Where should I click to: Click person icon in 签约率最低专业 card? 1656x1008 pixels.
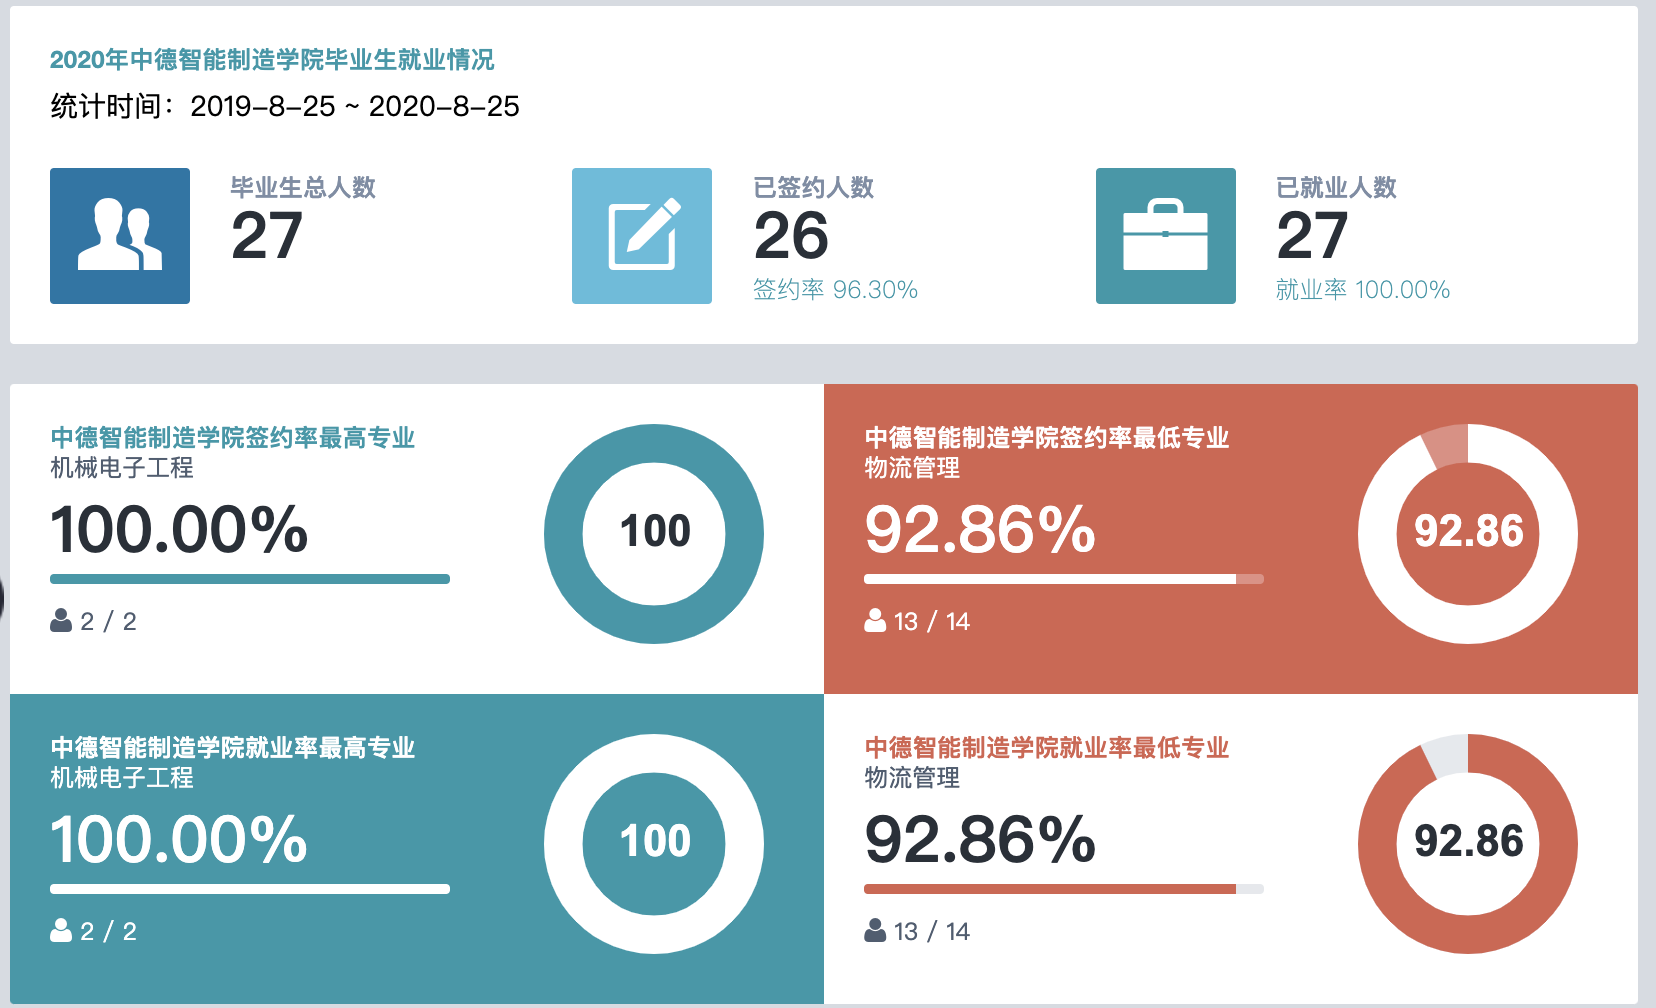coord(875,621)
